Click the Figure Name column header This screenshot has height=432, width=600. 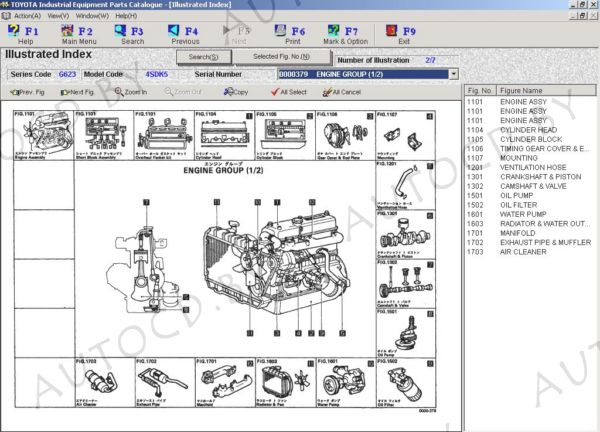(546, 91)
